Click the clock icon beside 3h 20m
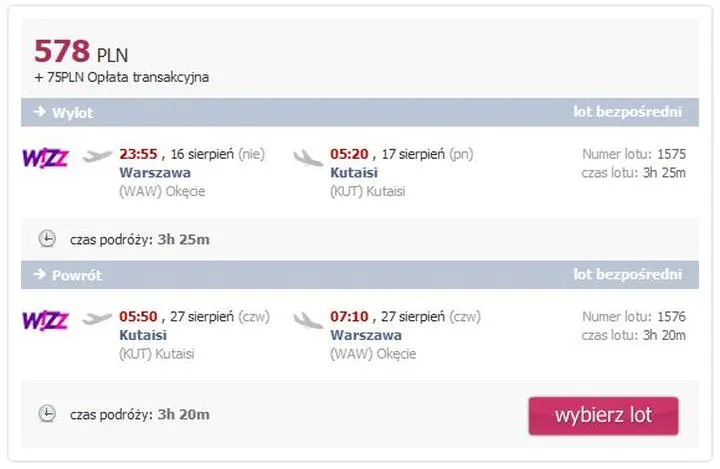Screen dimensions: 720x469 click(47, 413)
